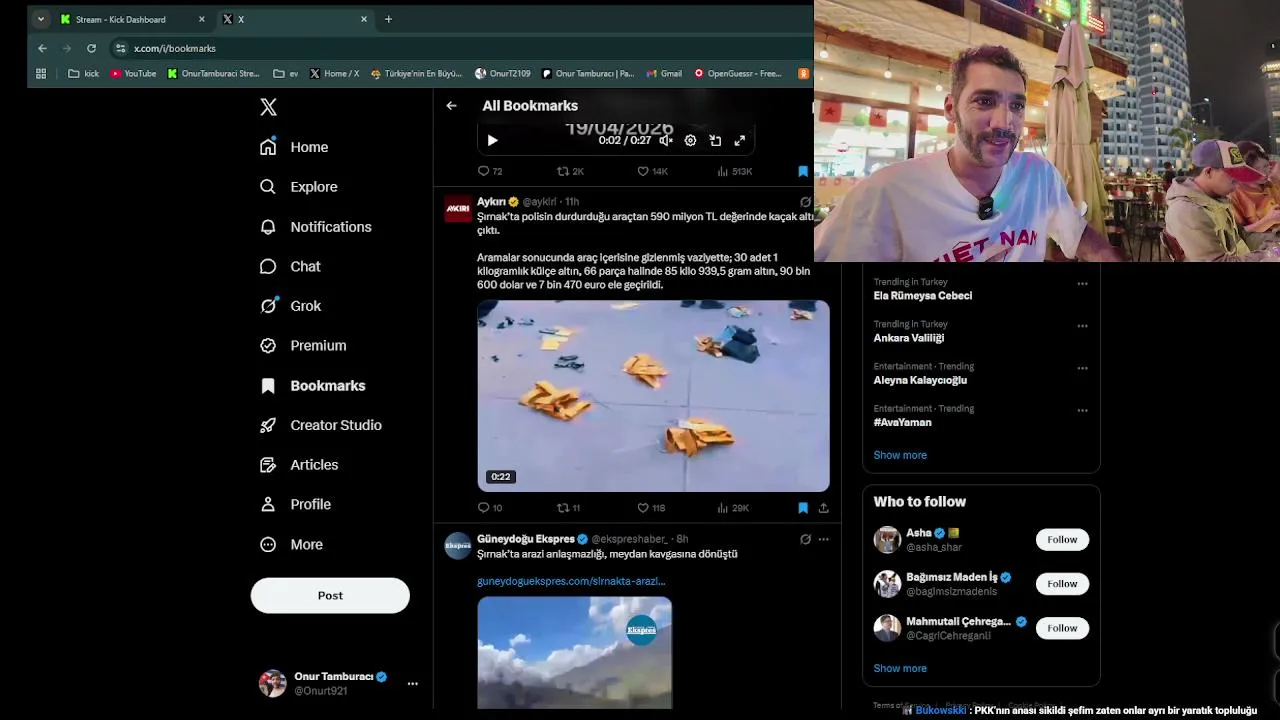
Task: Open options for Ankara Valiliği trend
Action: [x=1082, y=326]
